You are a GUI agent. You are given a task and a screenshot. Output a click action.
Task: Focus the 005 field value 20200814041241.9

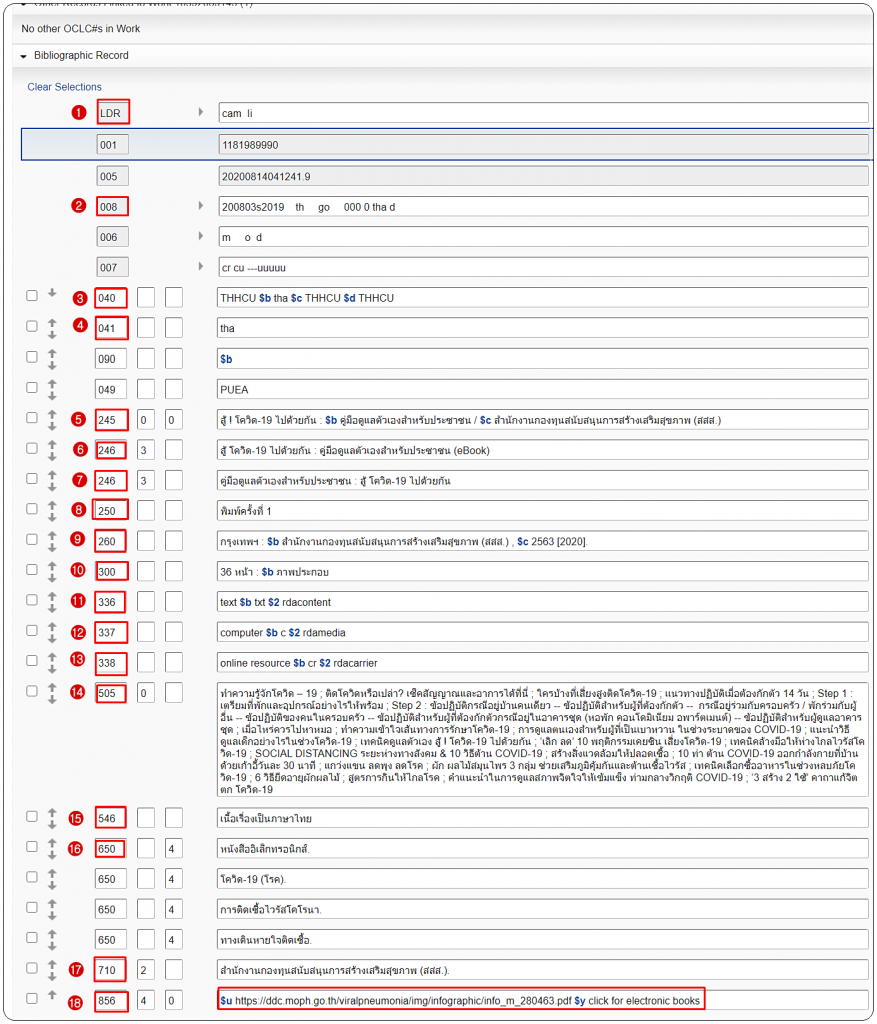pyautogui.click(x=543, y=176)
